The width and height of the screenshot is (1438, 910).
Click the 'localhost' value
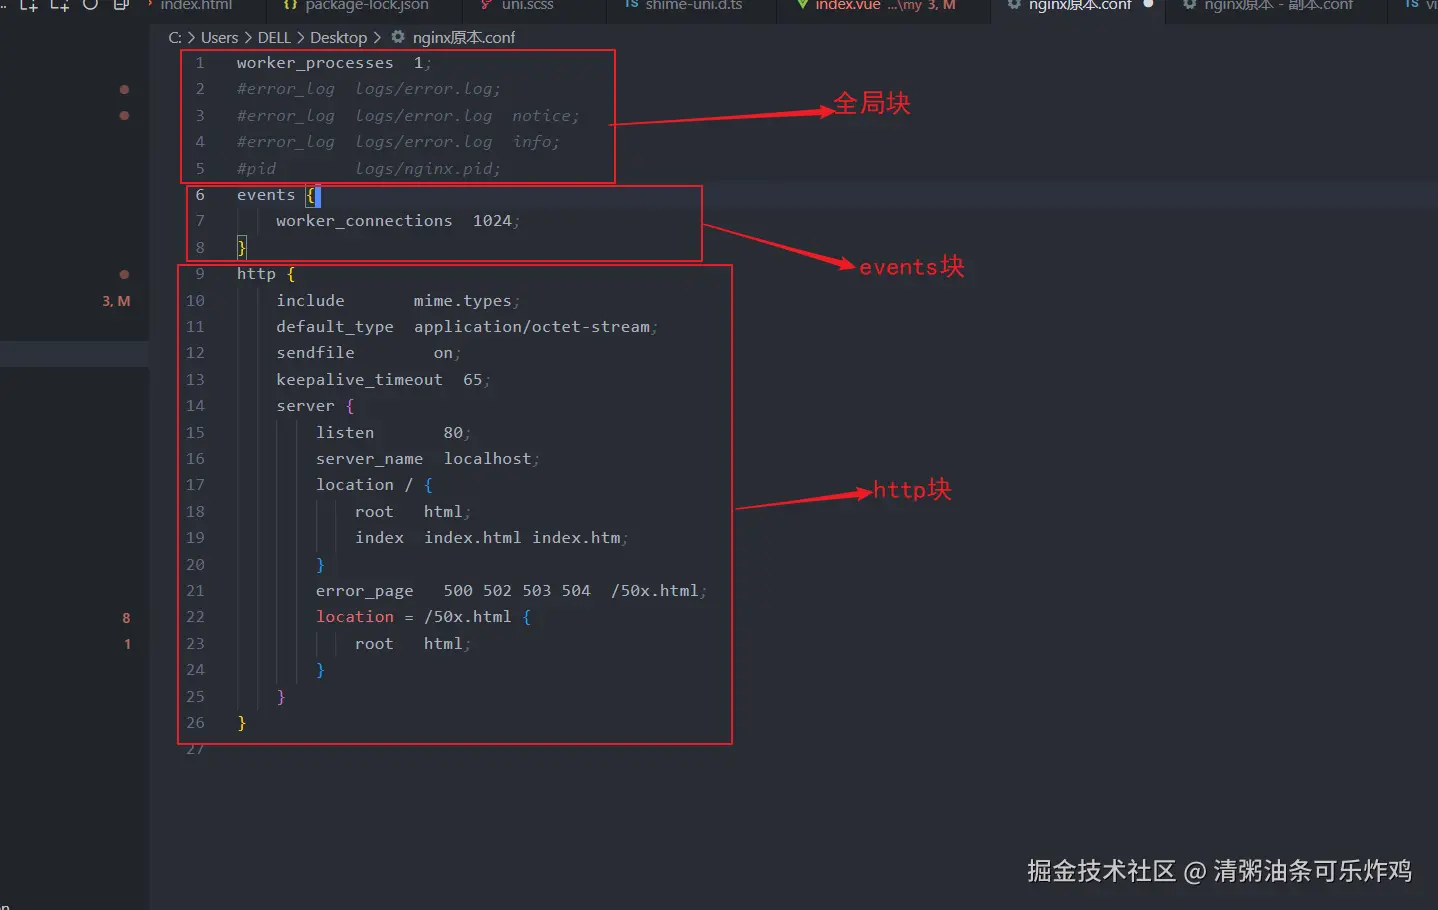pos(487,459)
